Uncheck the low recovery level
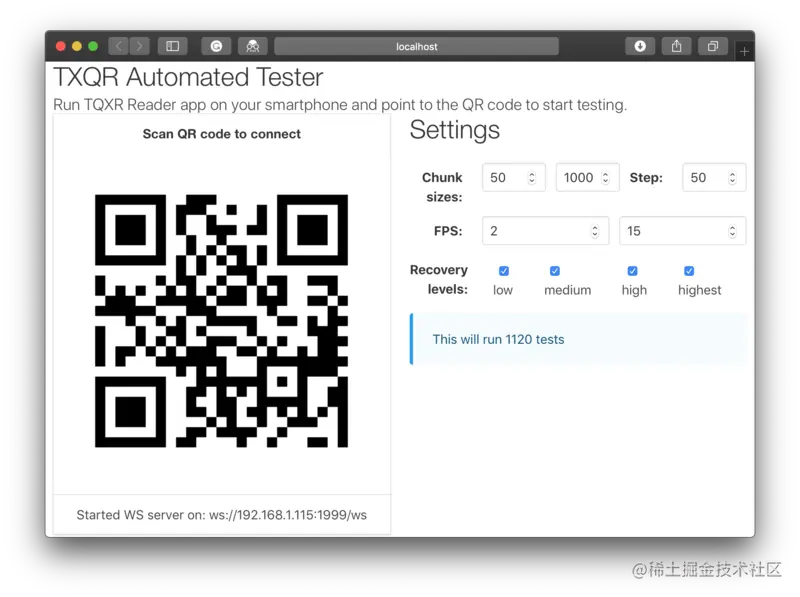This screenshot has height=597, width=800. [x=504, y=270]
